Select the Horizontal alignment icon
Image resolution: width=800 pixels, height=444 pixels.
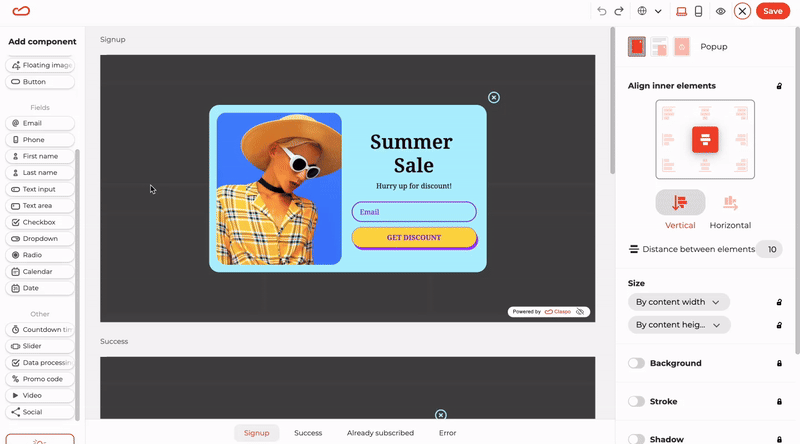point(730,203)
